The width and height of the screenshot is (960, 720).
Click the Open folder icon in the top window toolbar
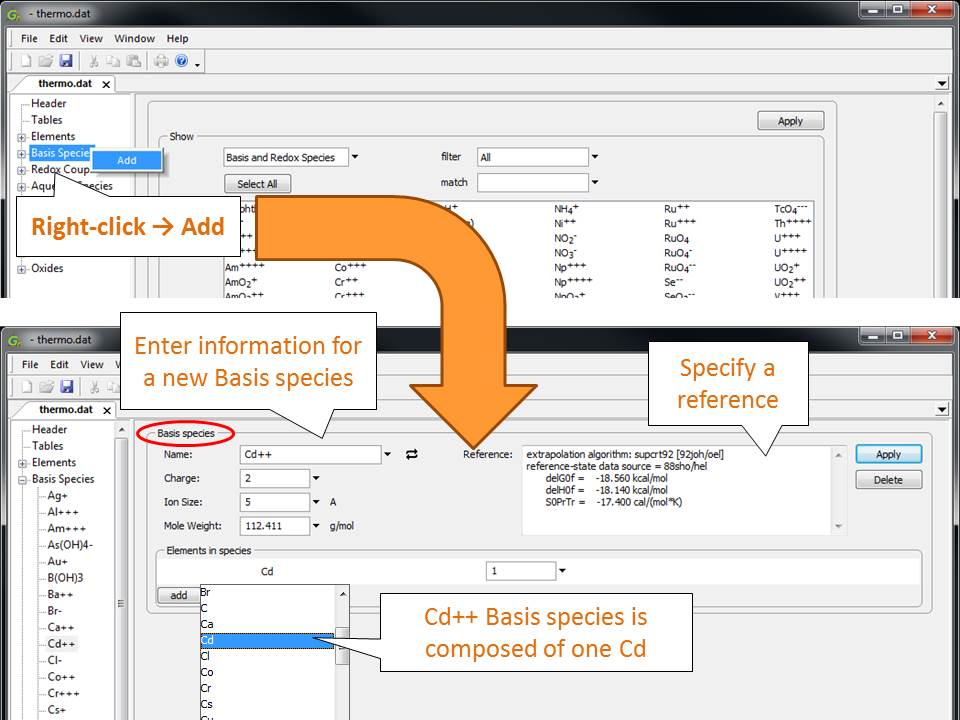pyautogui.click(x=46, y=61)
